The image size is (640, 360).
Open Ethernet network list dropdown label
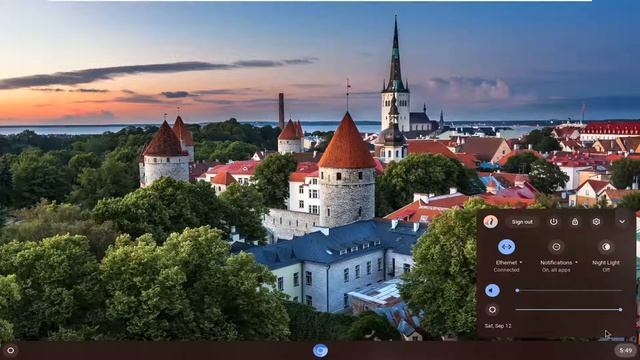coord(509,262)
